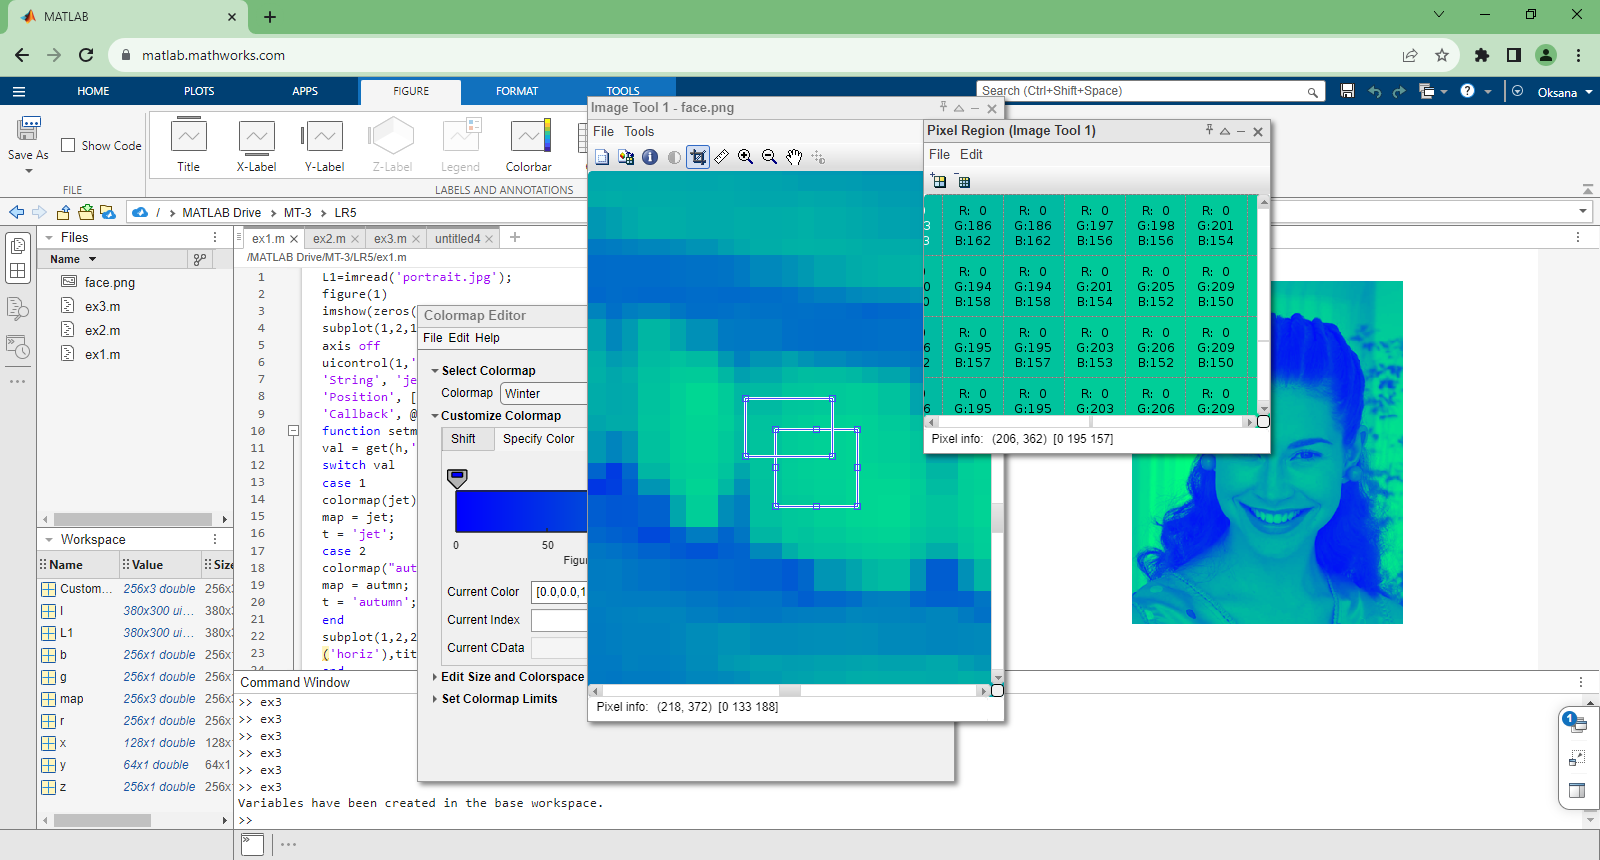
Task: Open the Colormap Winter dropdown
Action: point(543,394)
